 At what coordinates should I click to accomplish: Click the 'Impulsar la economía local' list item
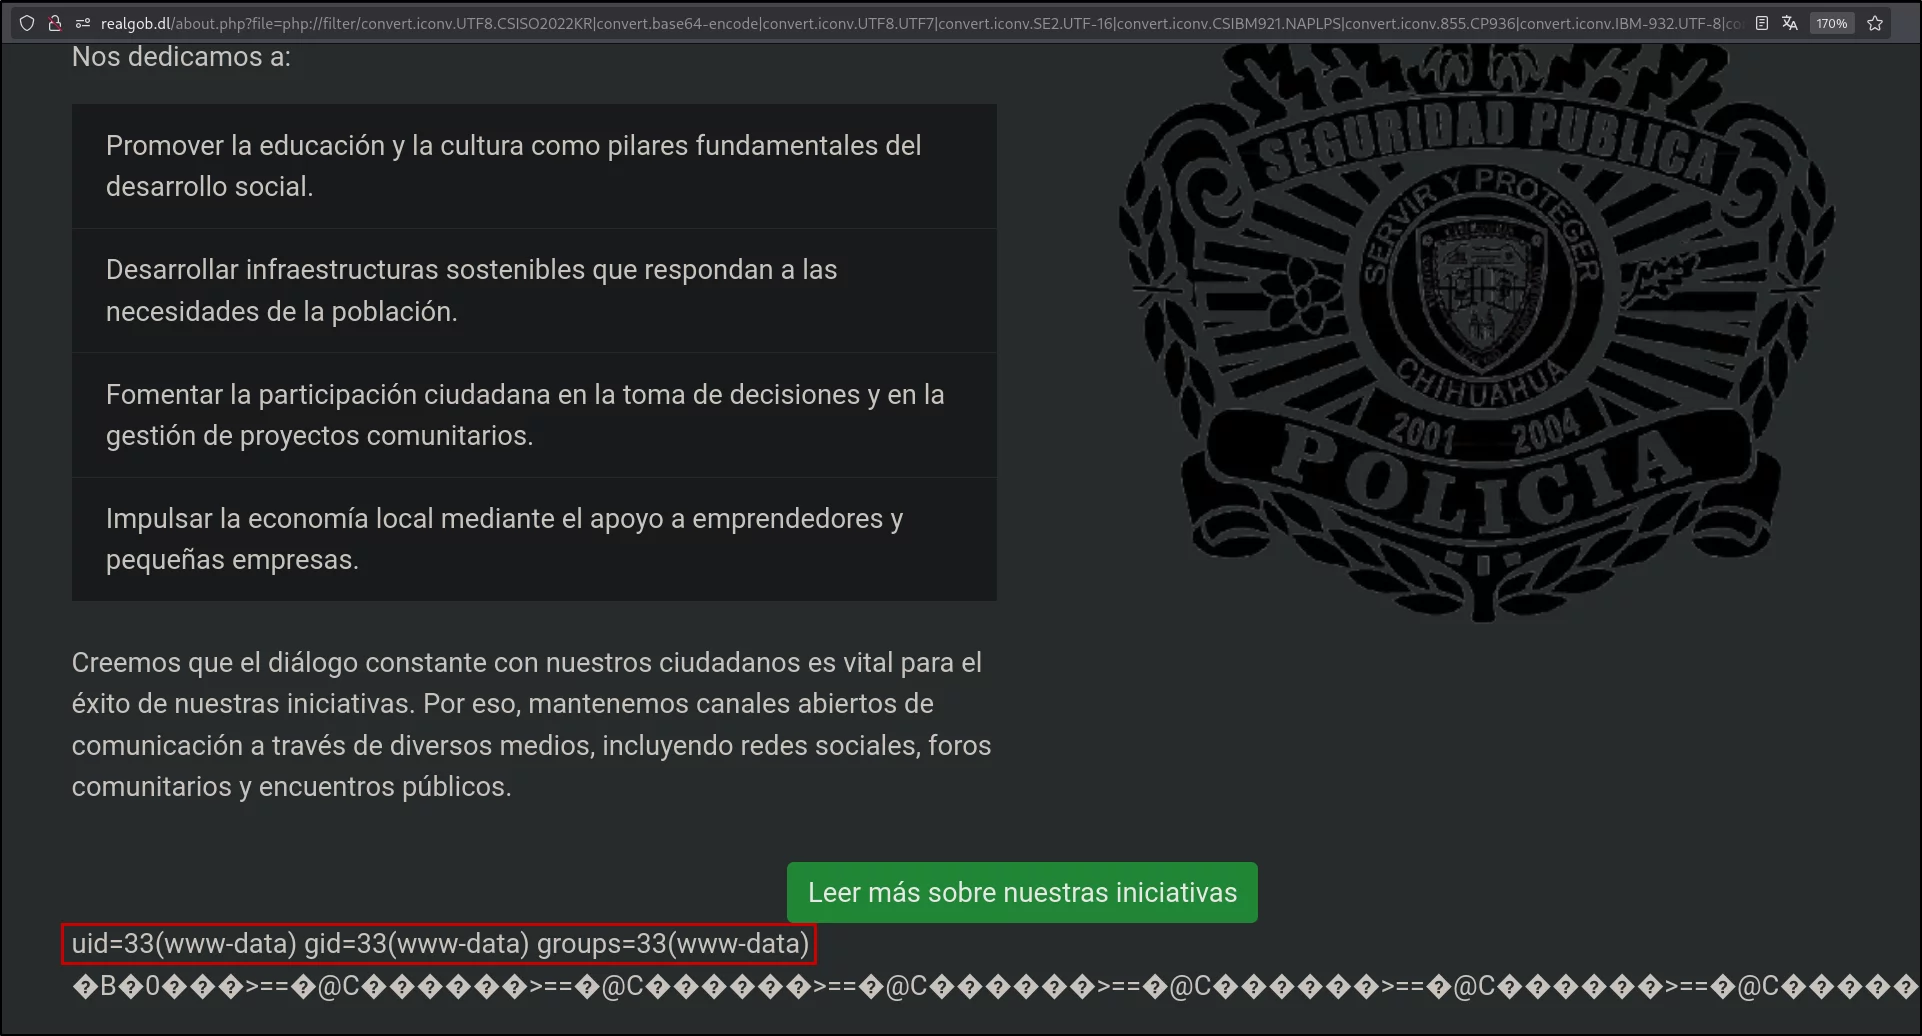(534, 539)
